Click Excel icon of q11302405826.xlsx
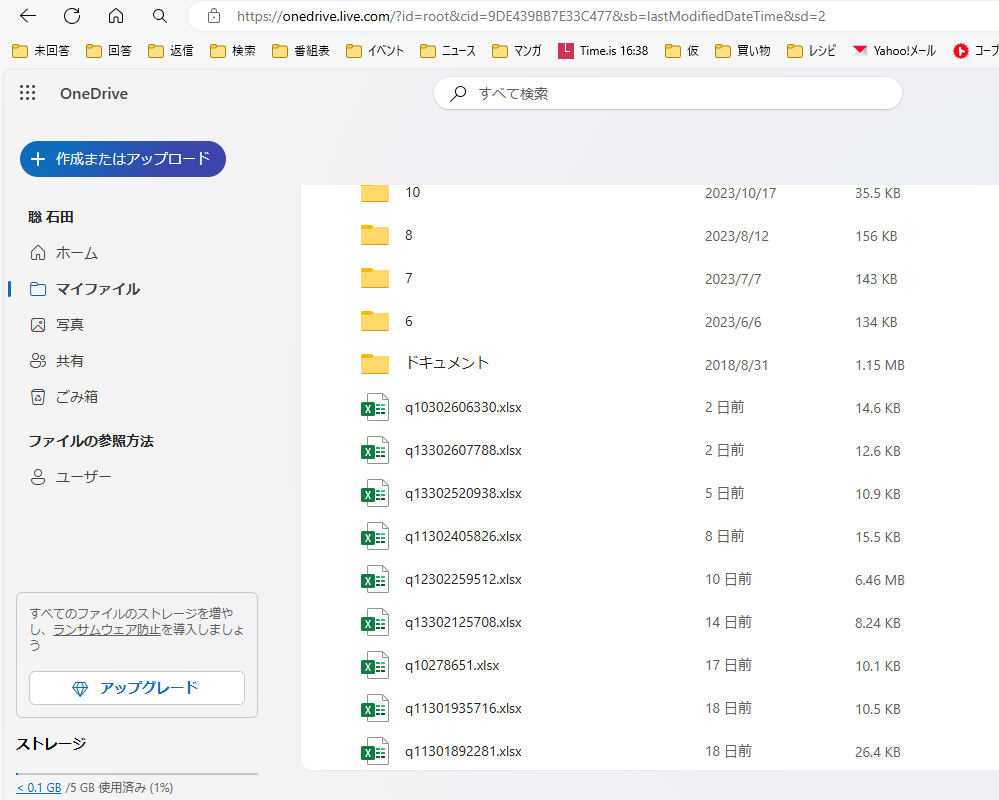This screenshot has width=999, height=800. (375, 536)
